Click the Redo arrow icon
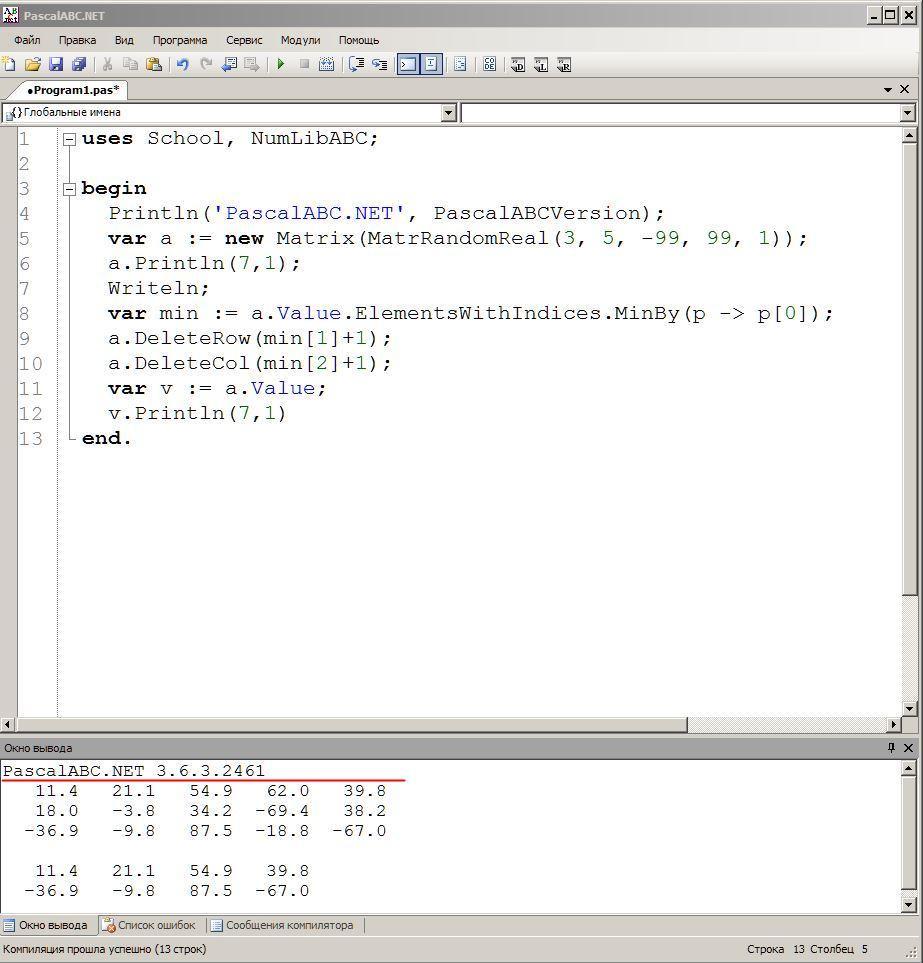This screenshot has width=923, height=963. pos(206,64)
